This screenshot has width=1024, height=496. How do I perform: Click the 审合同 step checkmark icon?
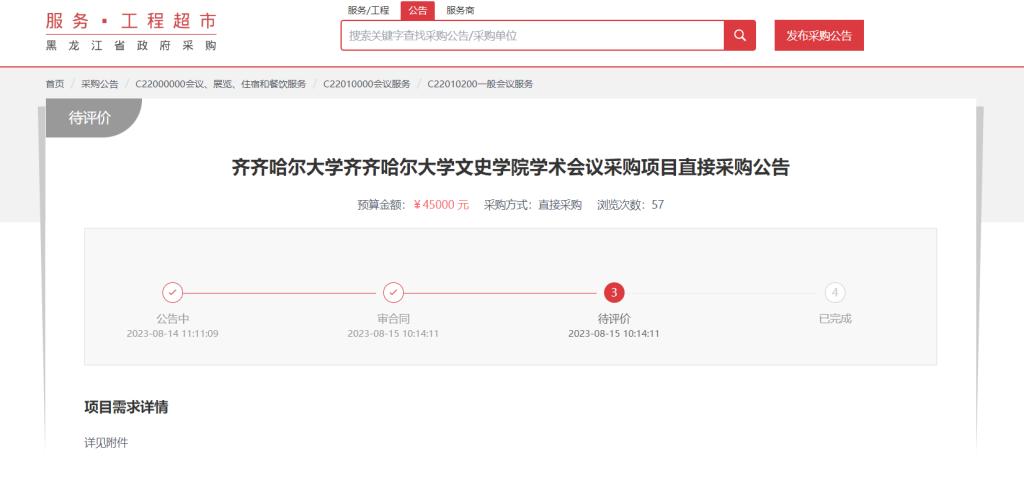pyautogui.click(x=394, y=292)
